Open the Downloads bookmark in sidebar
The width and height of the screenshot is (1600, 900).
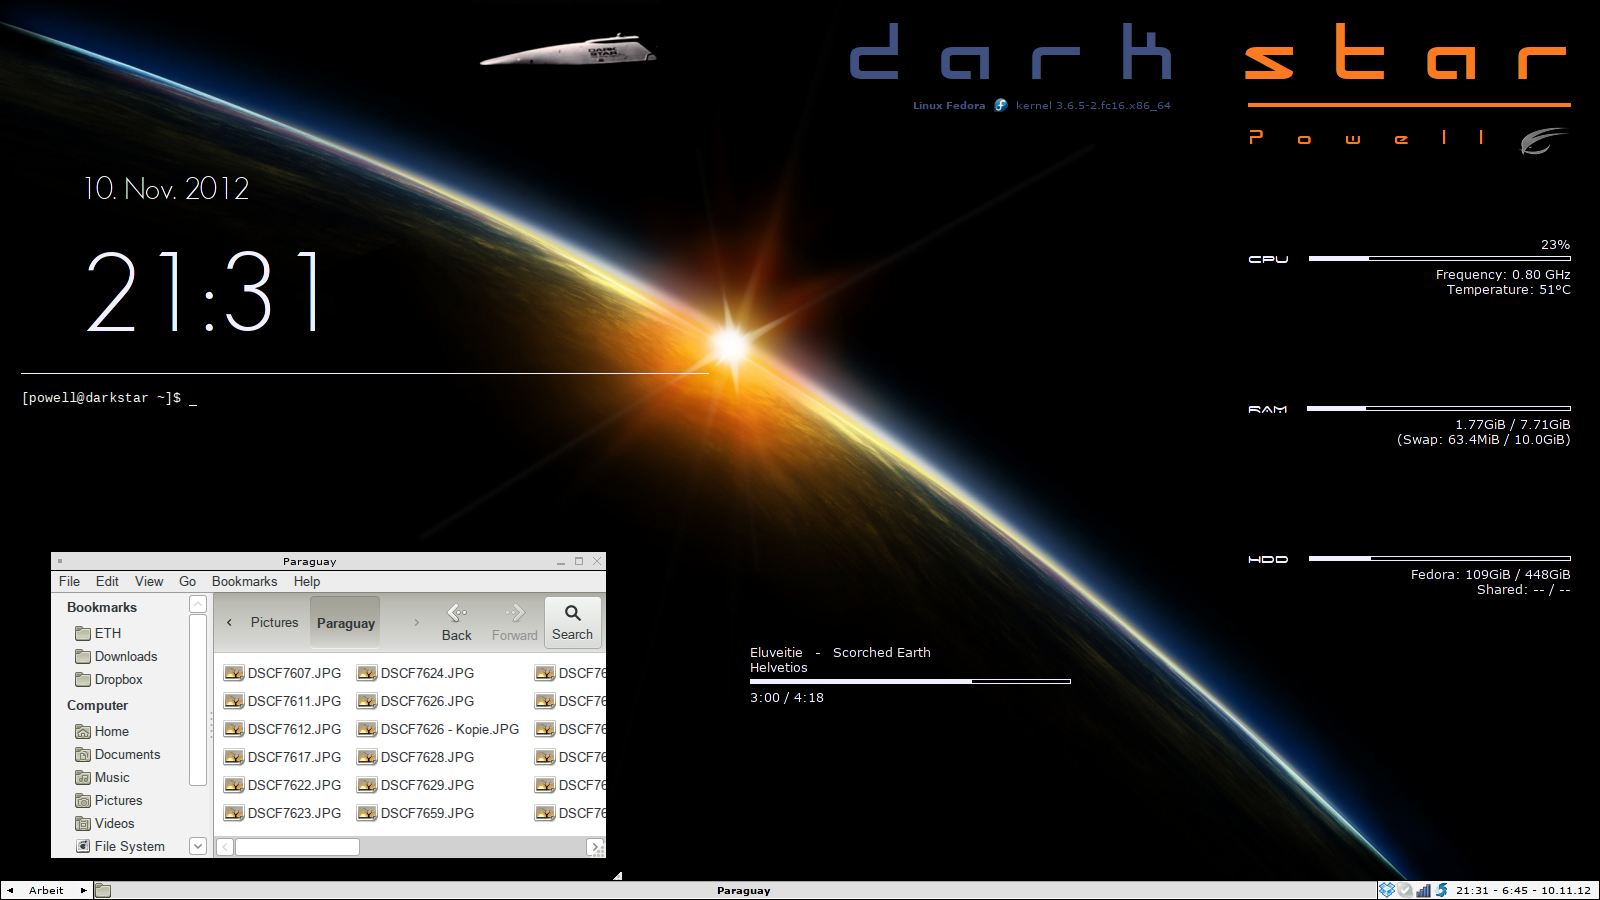(116, 656)
